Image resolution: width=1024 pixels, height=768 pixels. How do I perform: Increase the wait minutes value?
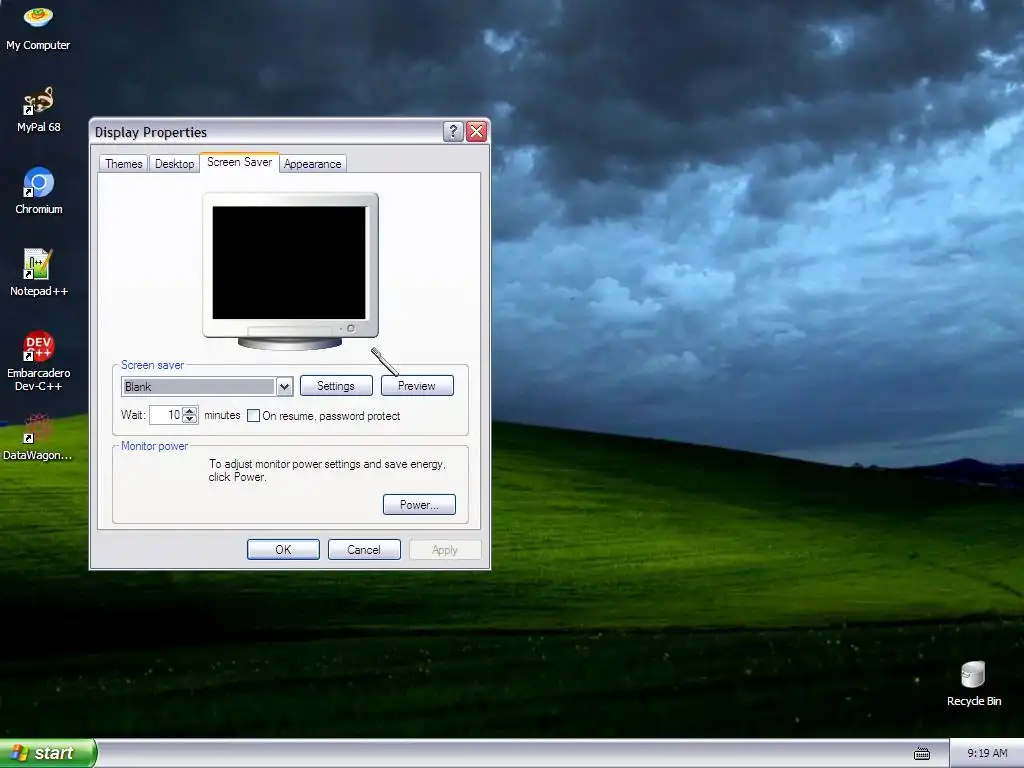189,411
